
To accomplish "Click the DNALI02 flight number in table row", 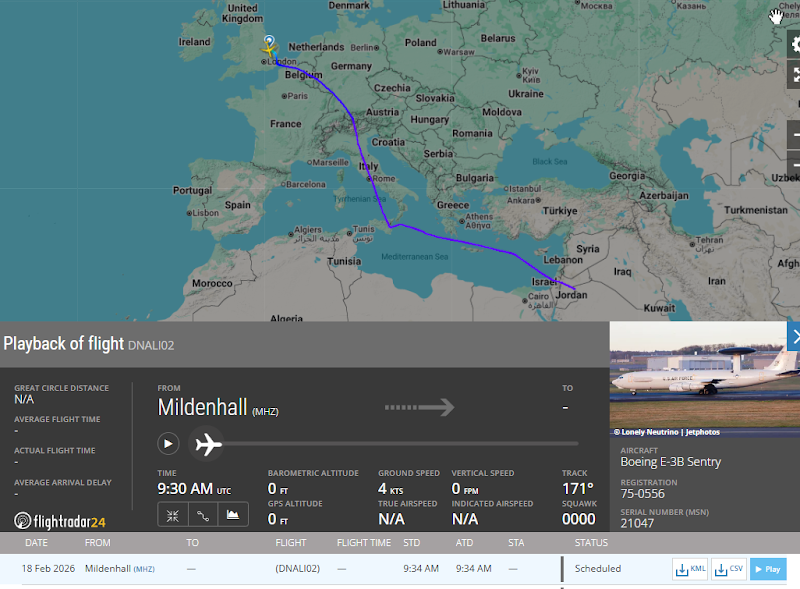I will (297, 569).
